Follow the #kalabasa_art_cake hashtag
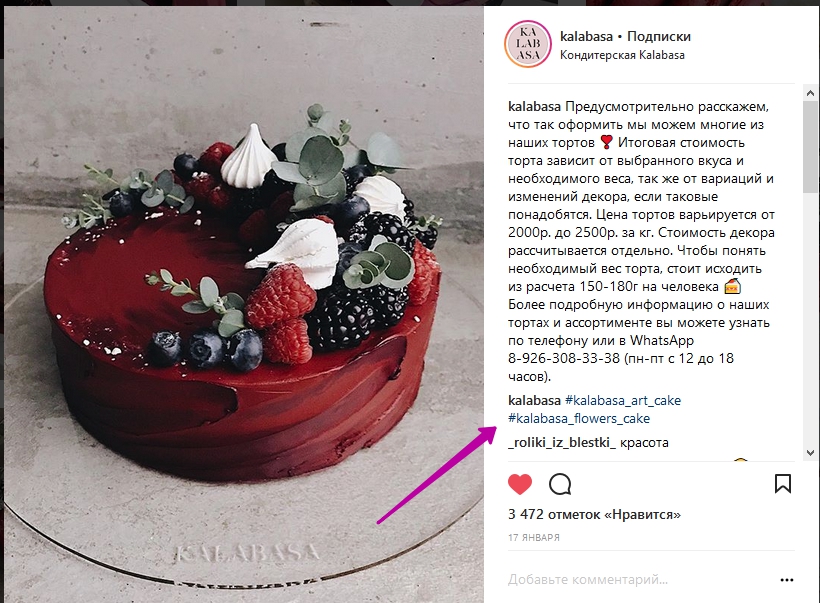Image resolution: width=820 pixels, height=603 pixels. pyautogui.click(x=623, y=401)
